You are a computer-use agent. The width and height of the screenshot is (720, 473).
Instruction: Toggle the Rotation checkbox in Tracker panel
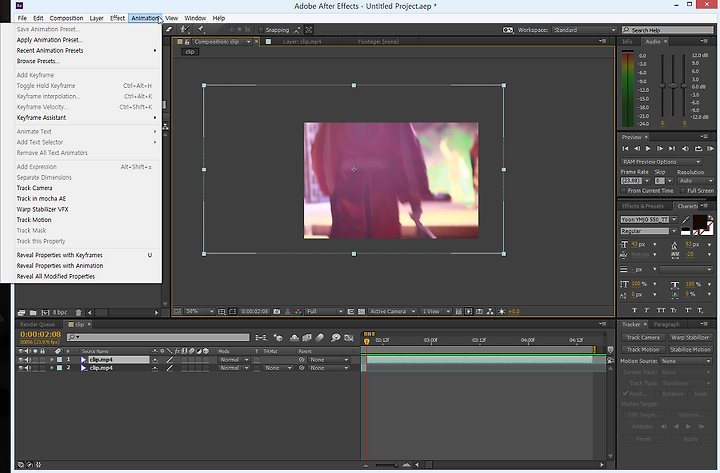point(658,394)
